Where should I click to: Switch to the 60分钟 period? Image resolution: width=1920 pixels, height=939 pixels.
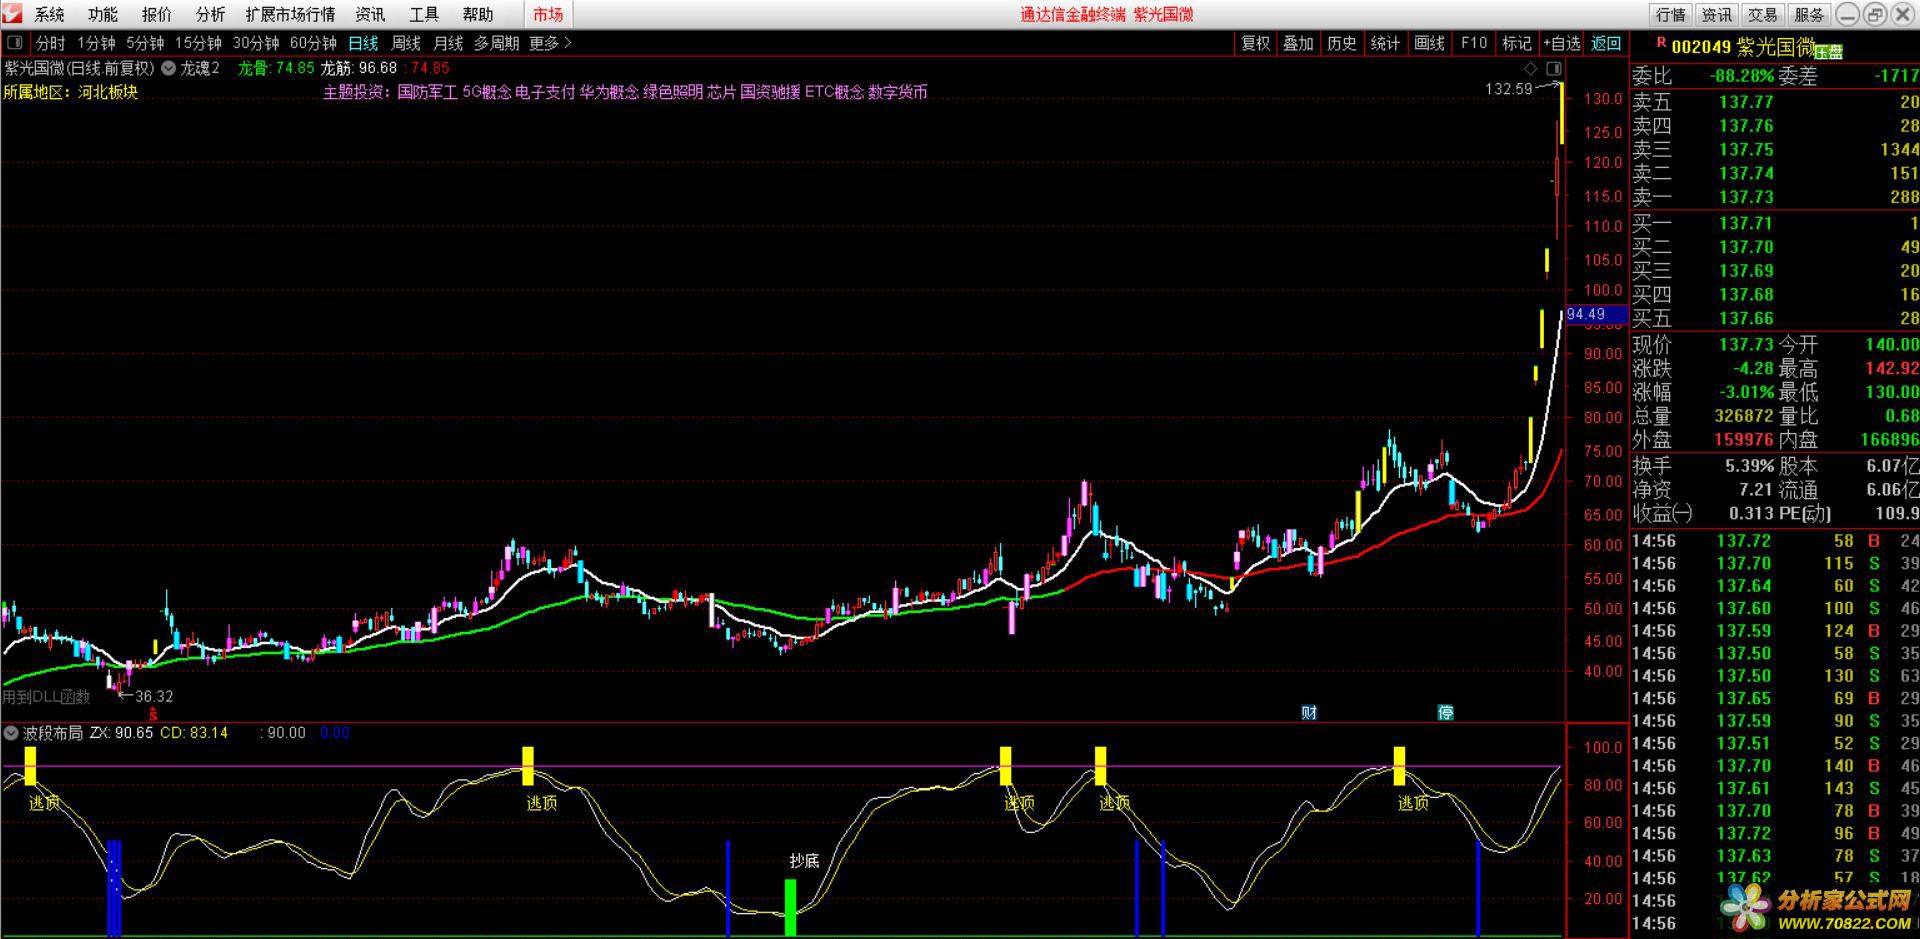[313, 43]
